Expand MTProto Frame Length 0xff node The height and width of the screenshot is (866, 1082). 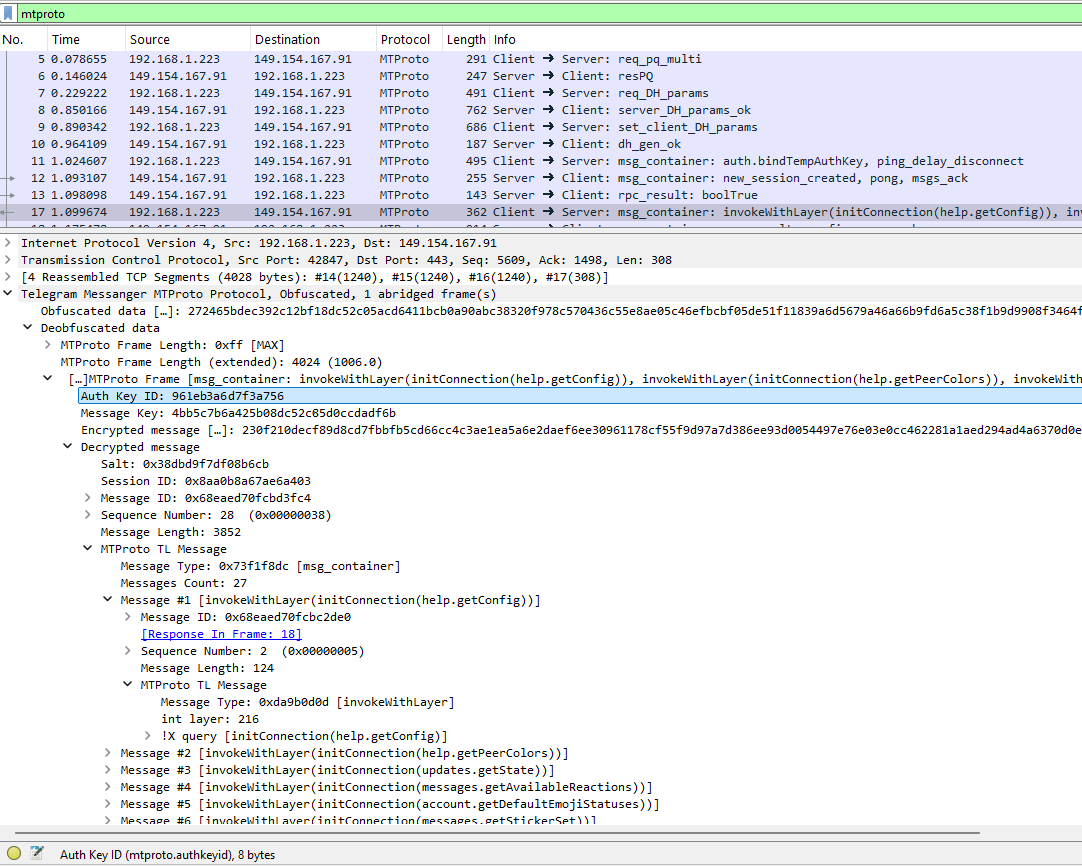tap(48, 345)
